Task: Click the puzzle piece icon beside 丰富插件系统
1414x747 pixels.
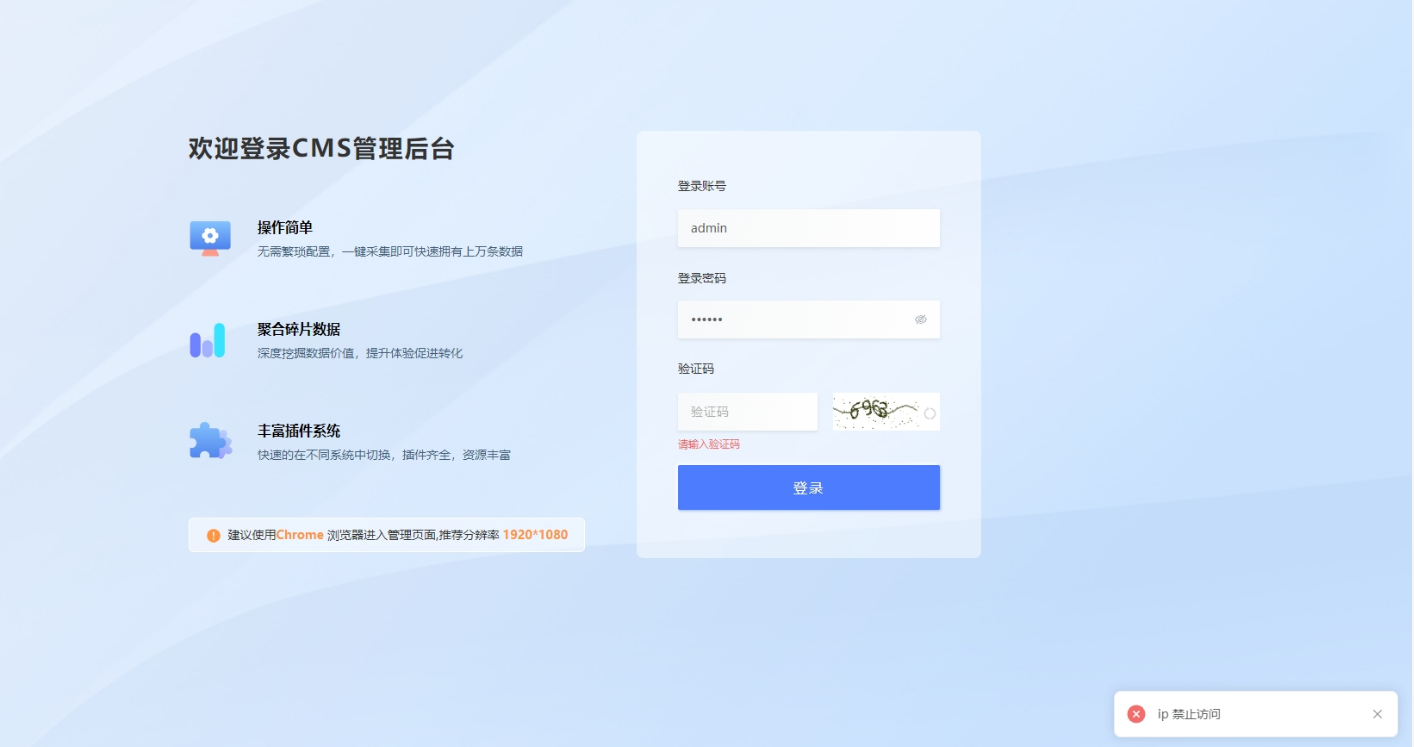Action: [x=210, y=441]
